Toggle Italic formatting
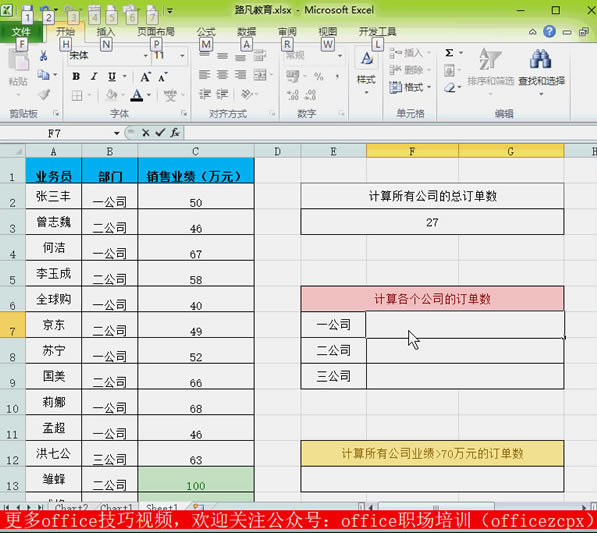 coord(94,77)
